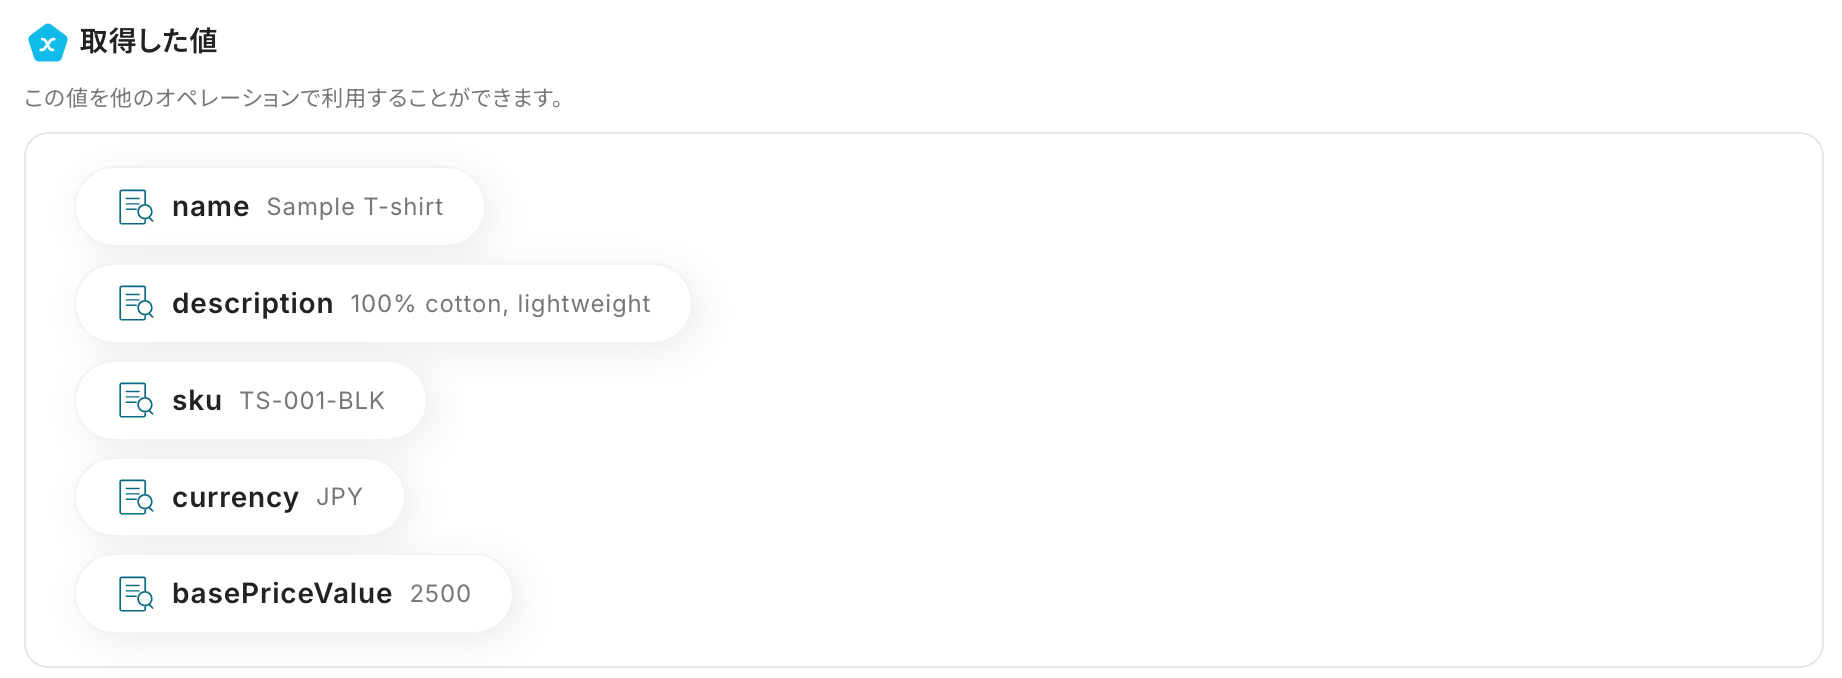This screenshot has height=678, width=1842.
Task: Click the 取得した値 heading
Action: (x=148, y=41)
